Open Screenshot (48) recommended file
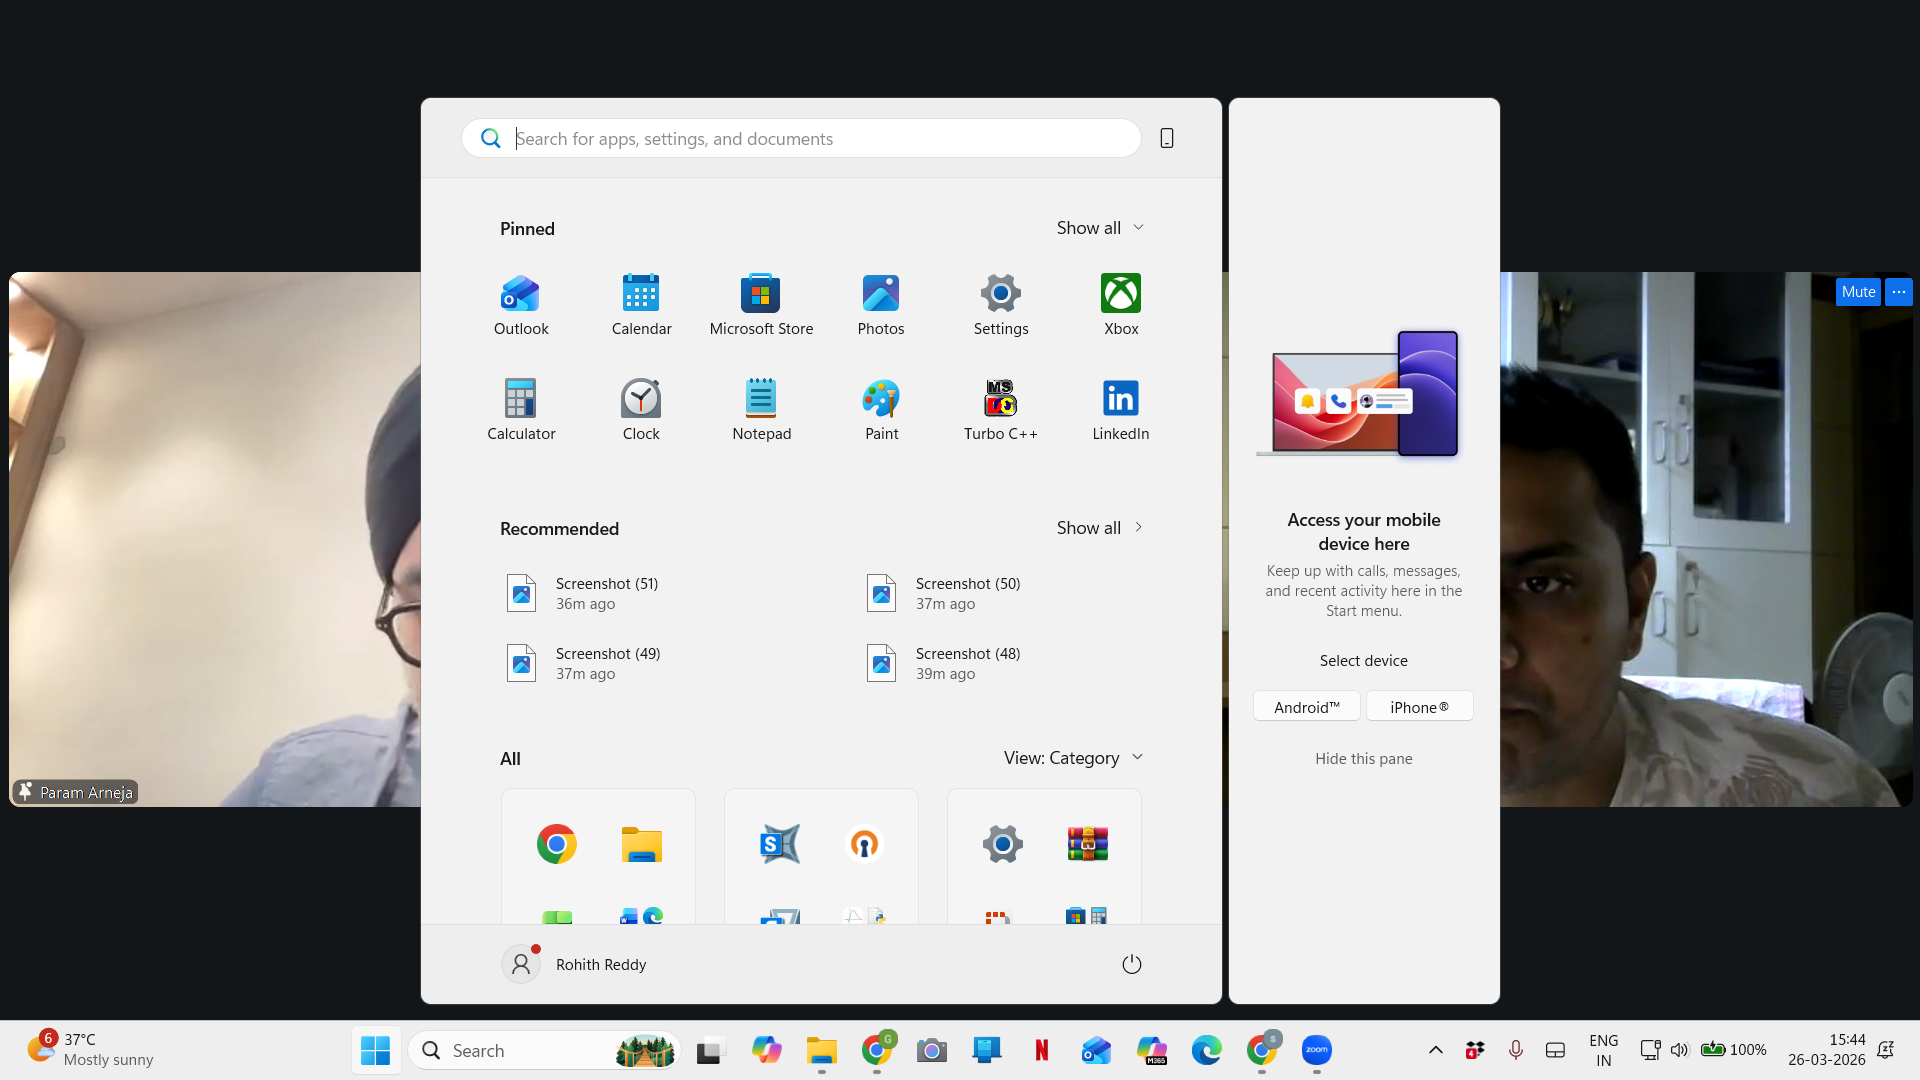 [967, 663]
